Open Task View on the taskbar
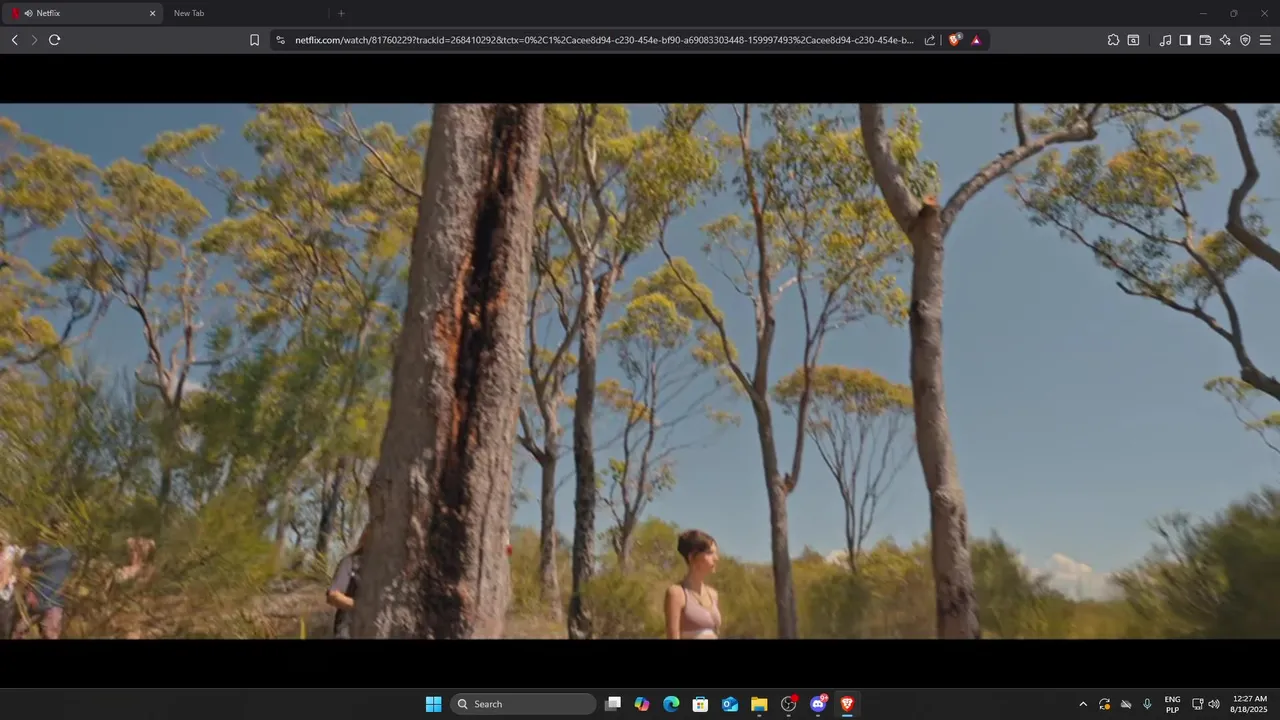 [x=613, y=704]
